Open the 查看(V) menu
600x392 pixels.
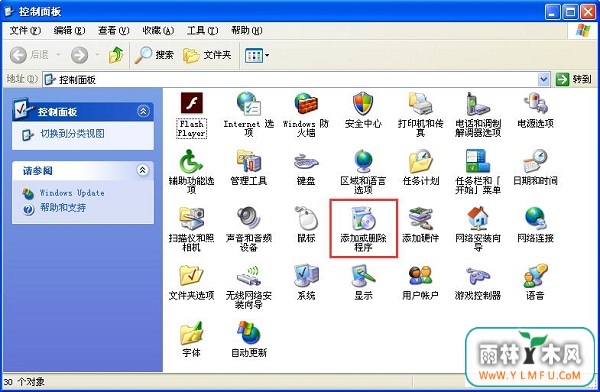pyautogui.click(x=114, y=31)
